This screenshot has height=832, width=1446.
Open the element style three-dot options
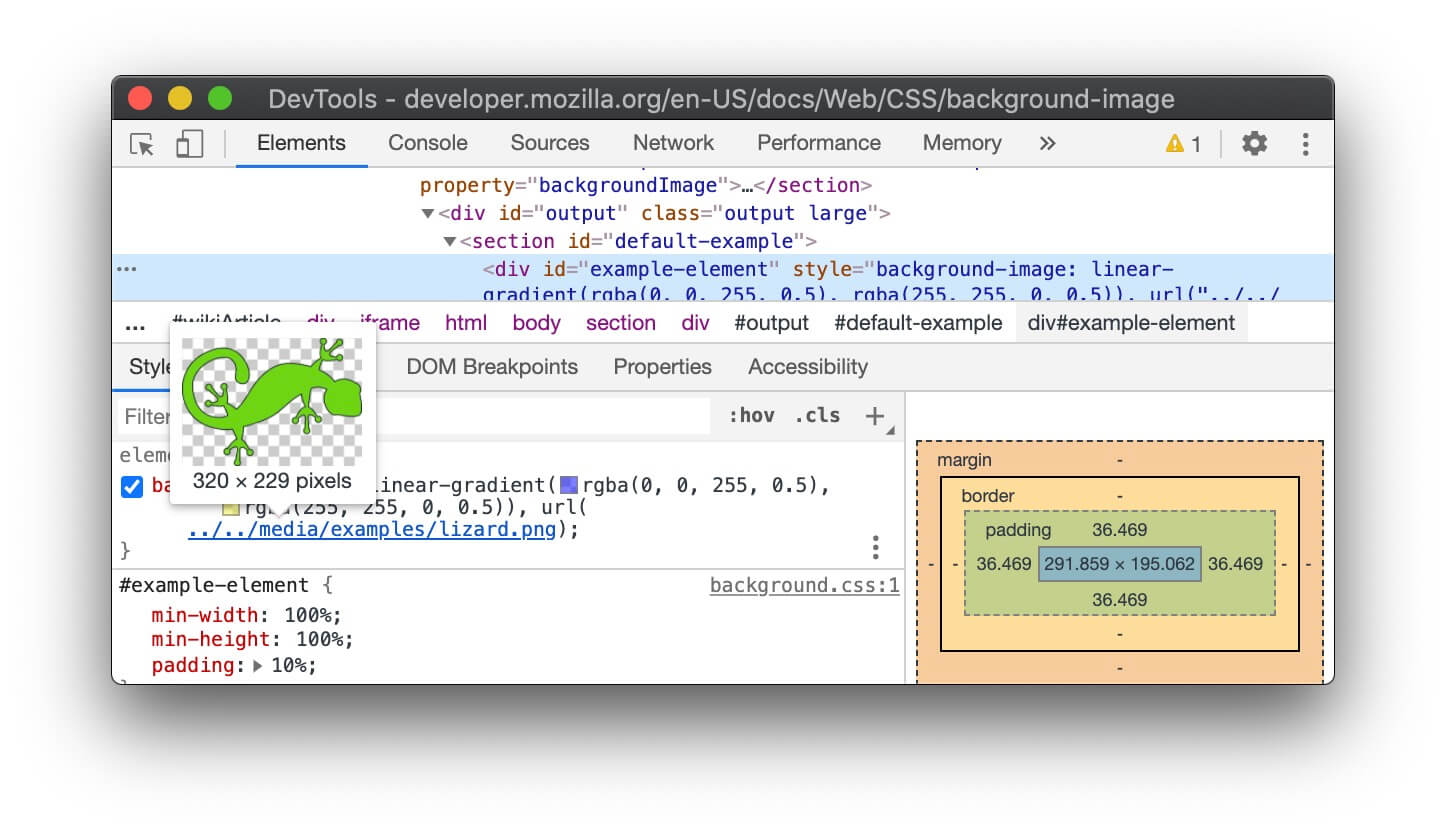coord(875,547)
